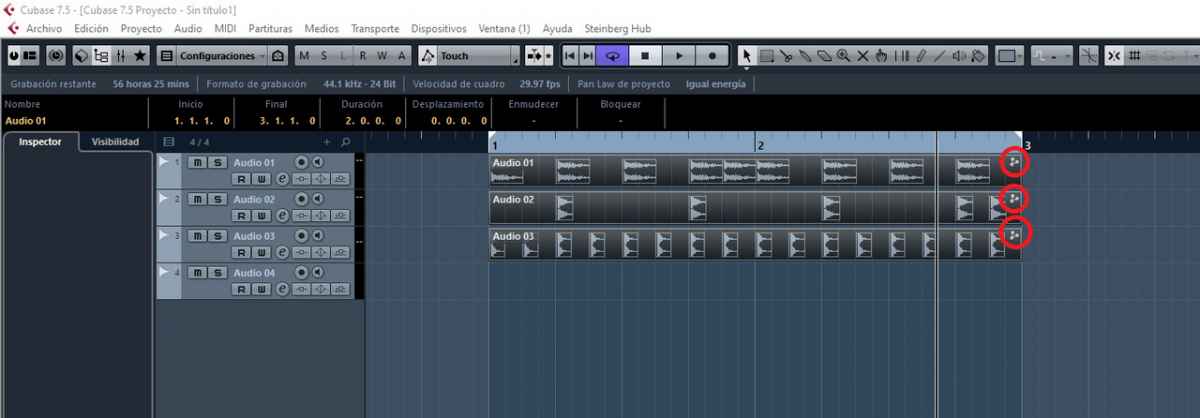Switch to the Visibilidad tab
Image resolution: width=1200 pixels, height=418 pixels.
[116, 142]
